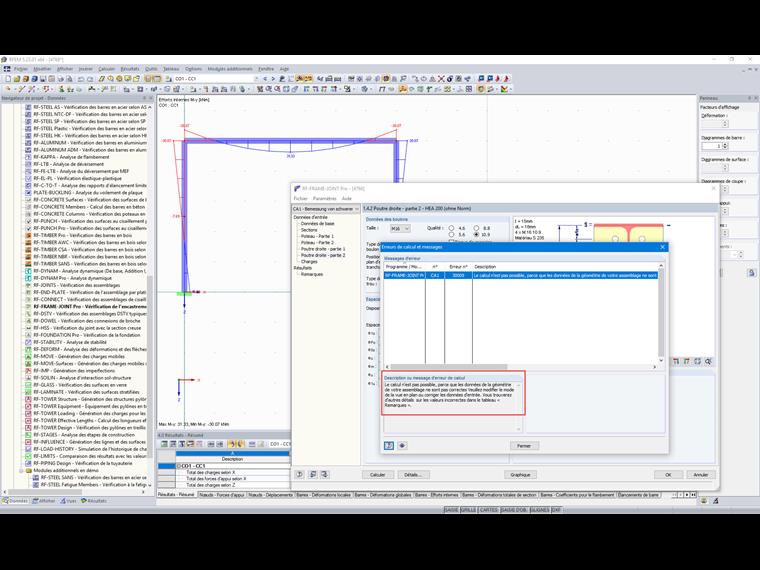Close the Erreurs de calcul et messages dialog

[x=663, y=247]
